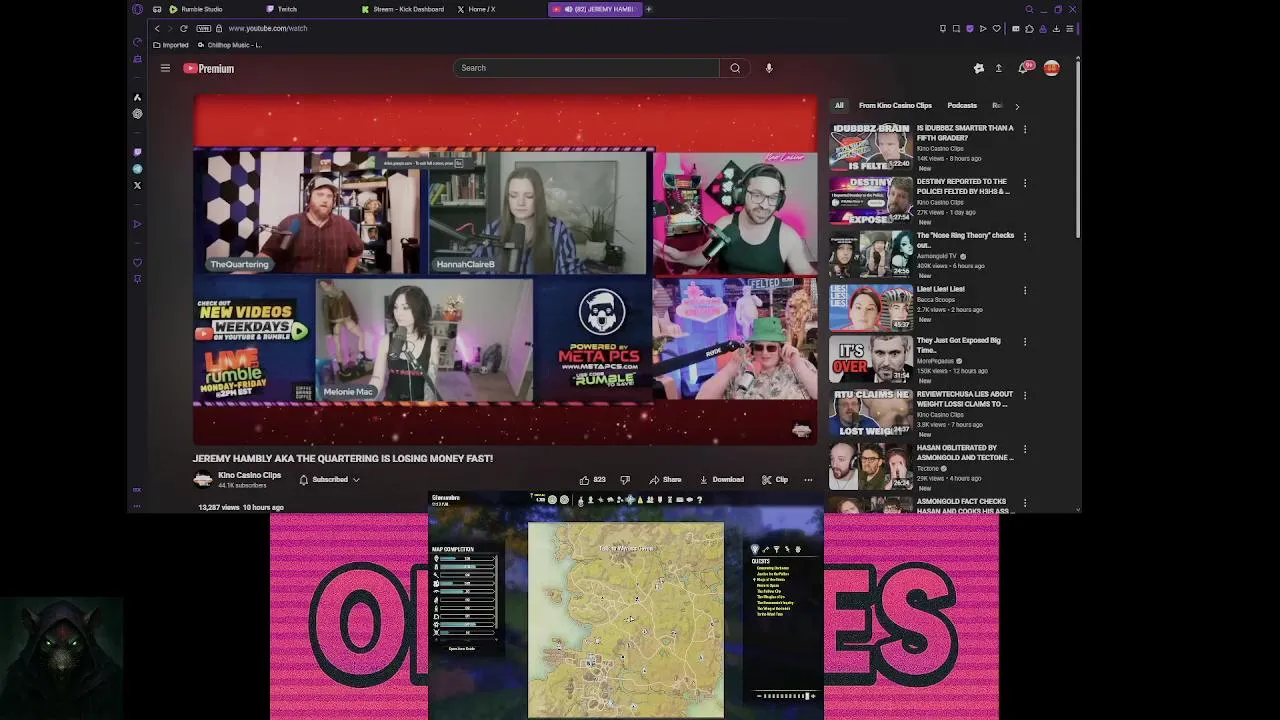This screenshot has width=1280, height=720.
Task: Click the heart bookmark icon in address bar
Action: coord(996,28)
